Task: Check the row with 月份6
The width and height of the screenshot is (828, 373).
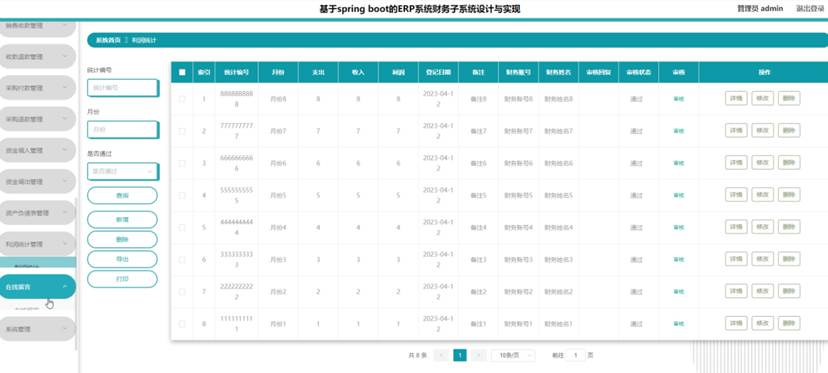Action: point(182,163)
